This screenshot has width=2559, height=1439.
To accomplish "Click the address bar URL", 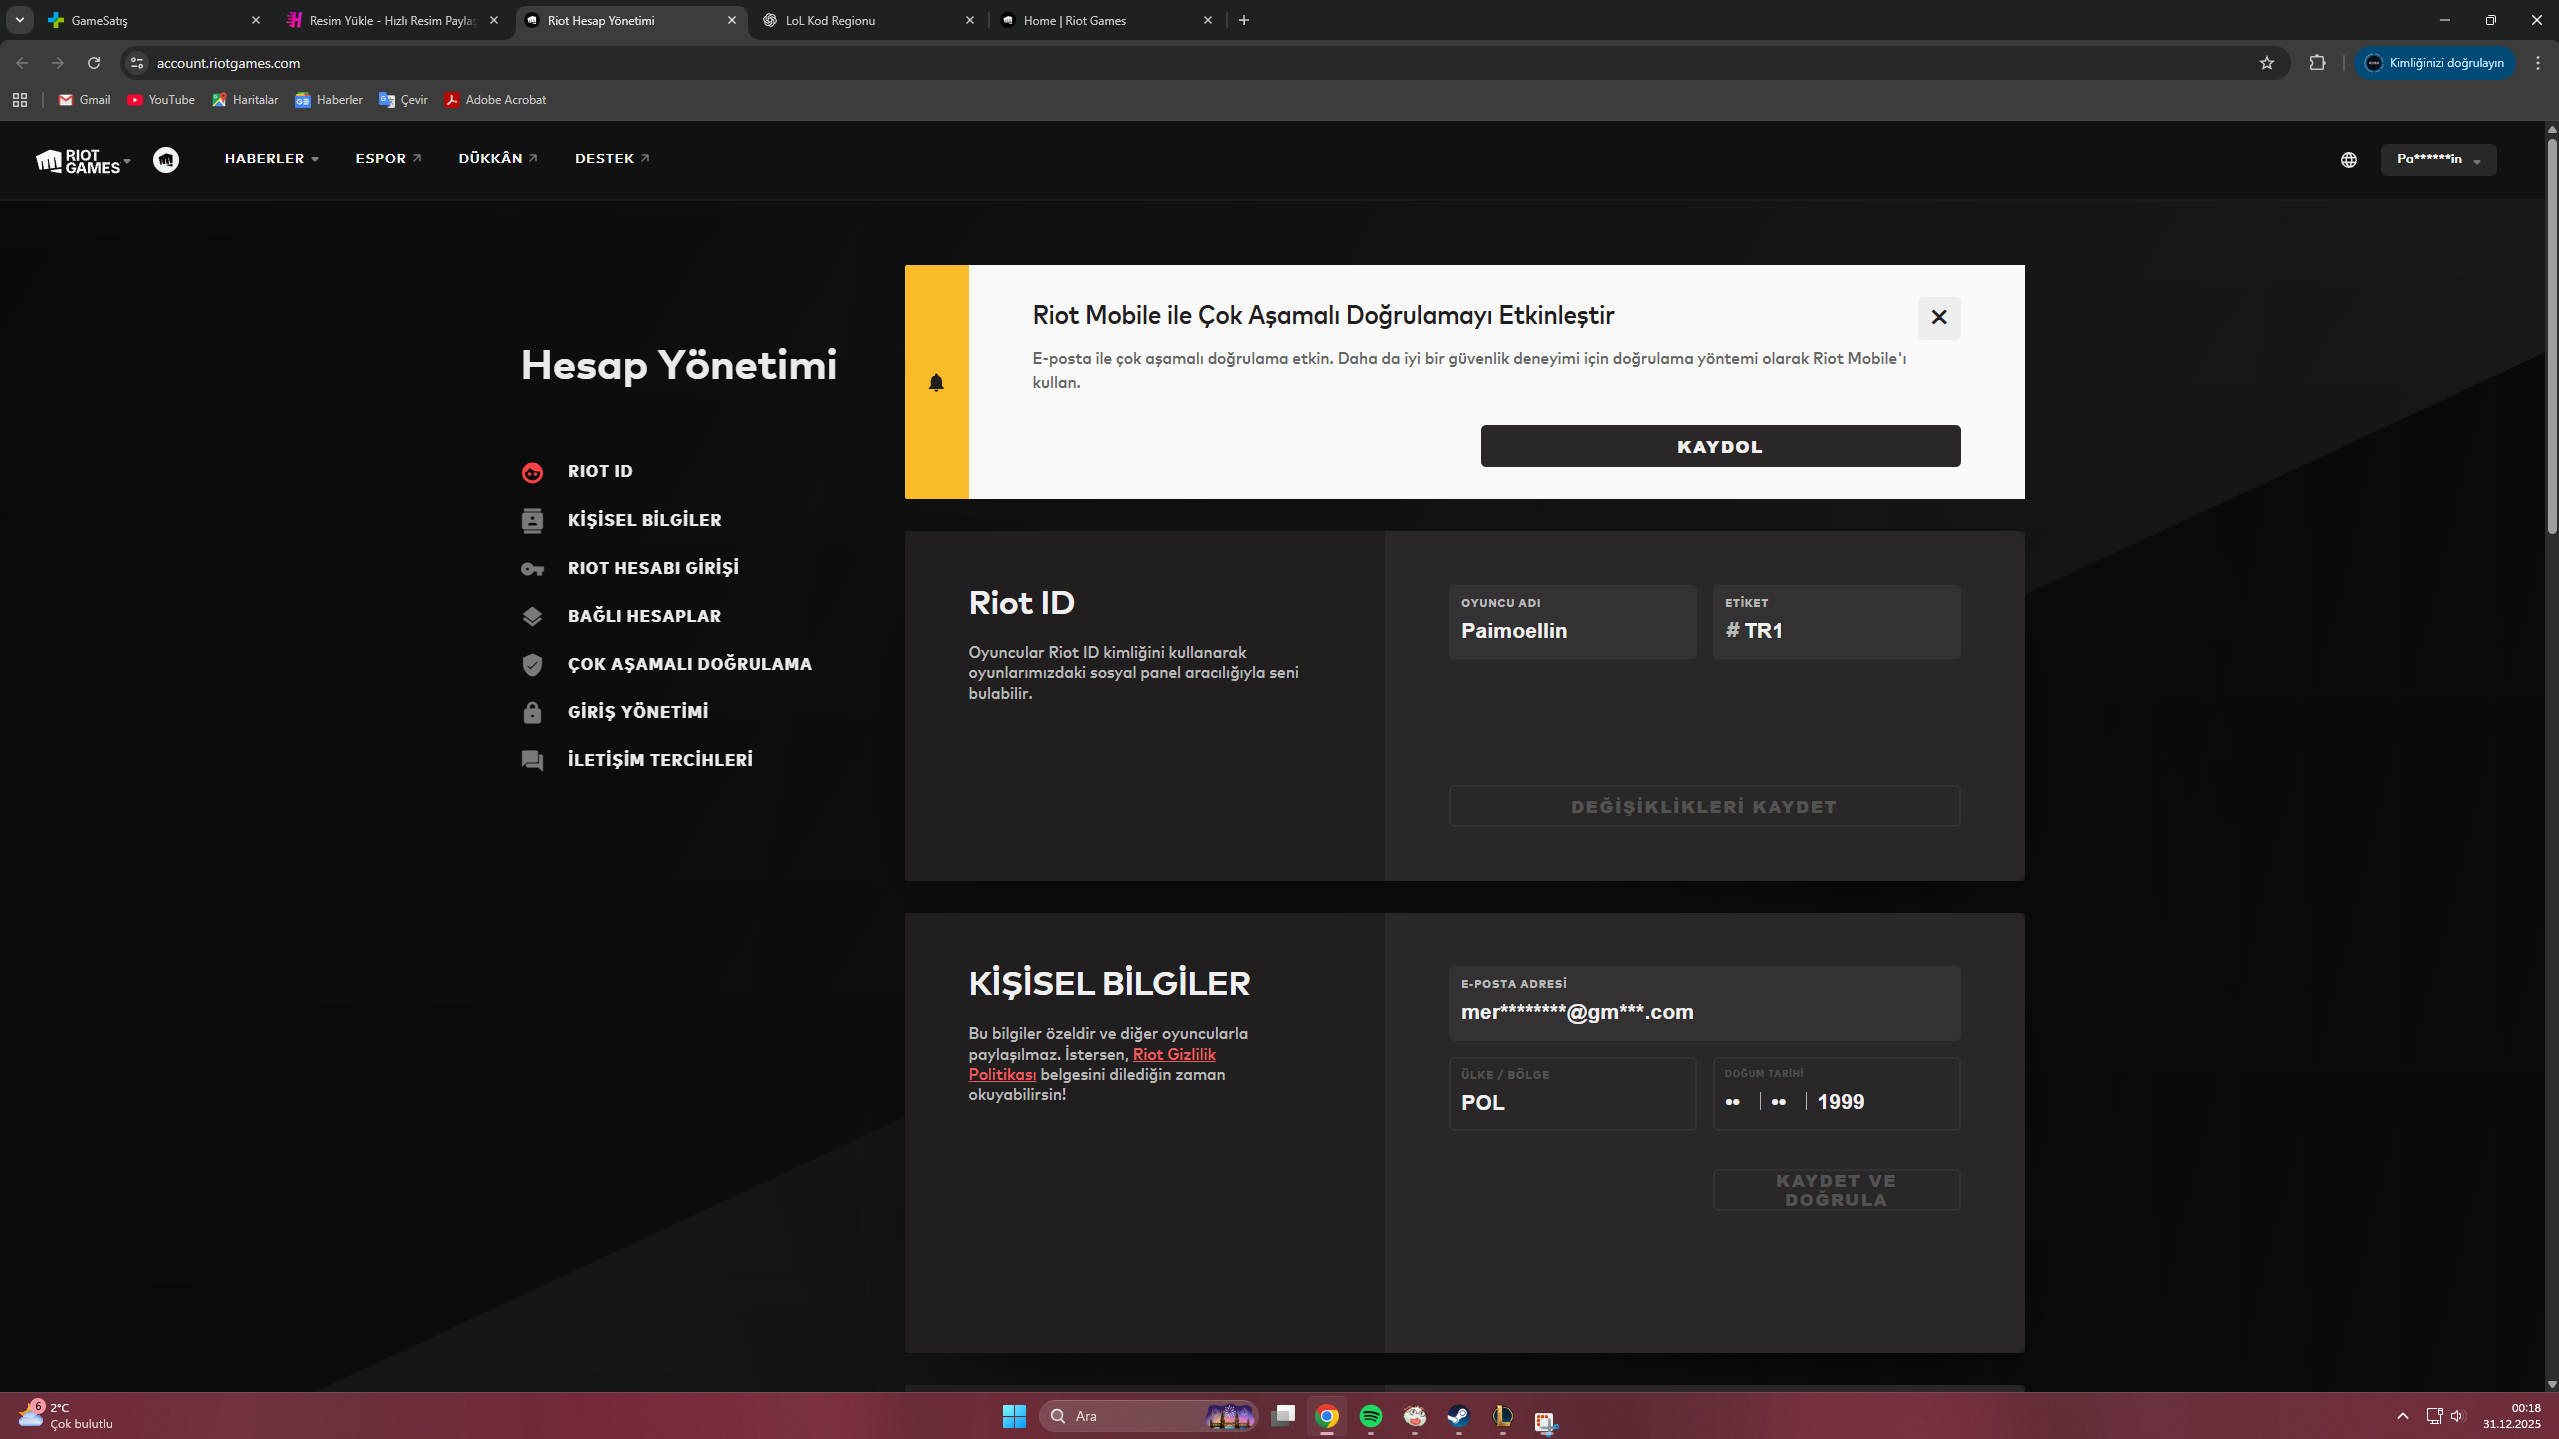I will coord(228,63).
